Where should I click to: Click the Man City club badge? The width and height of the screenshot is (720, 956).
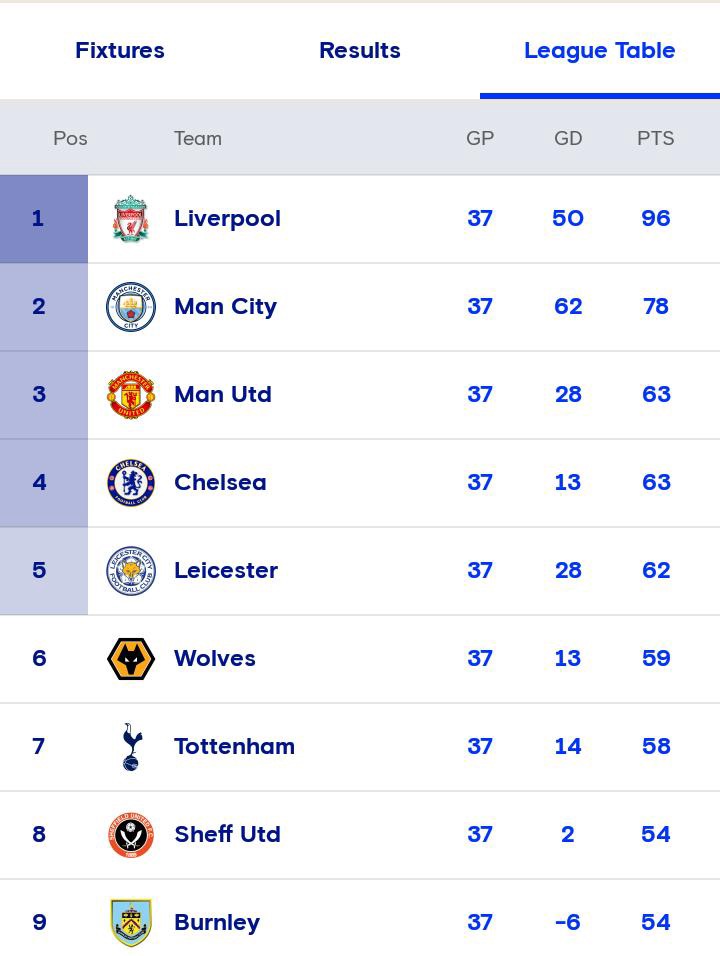(x=131, y=307)
